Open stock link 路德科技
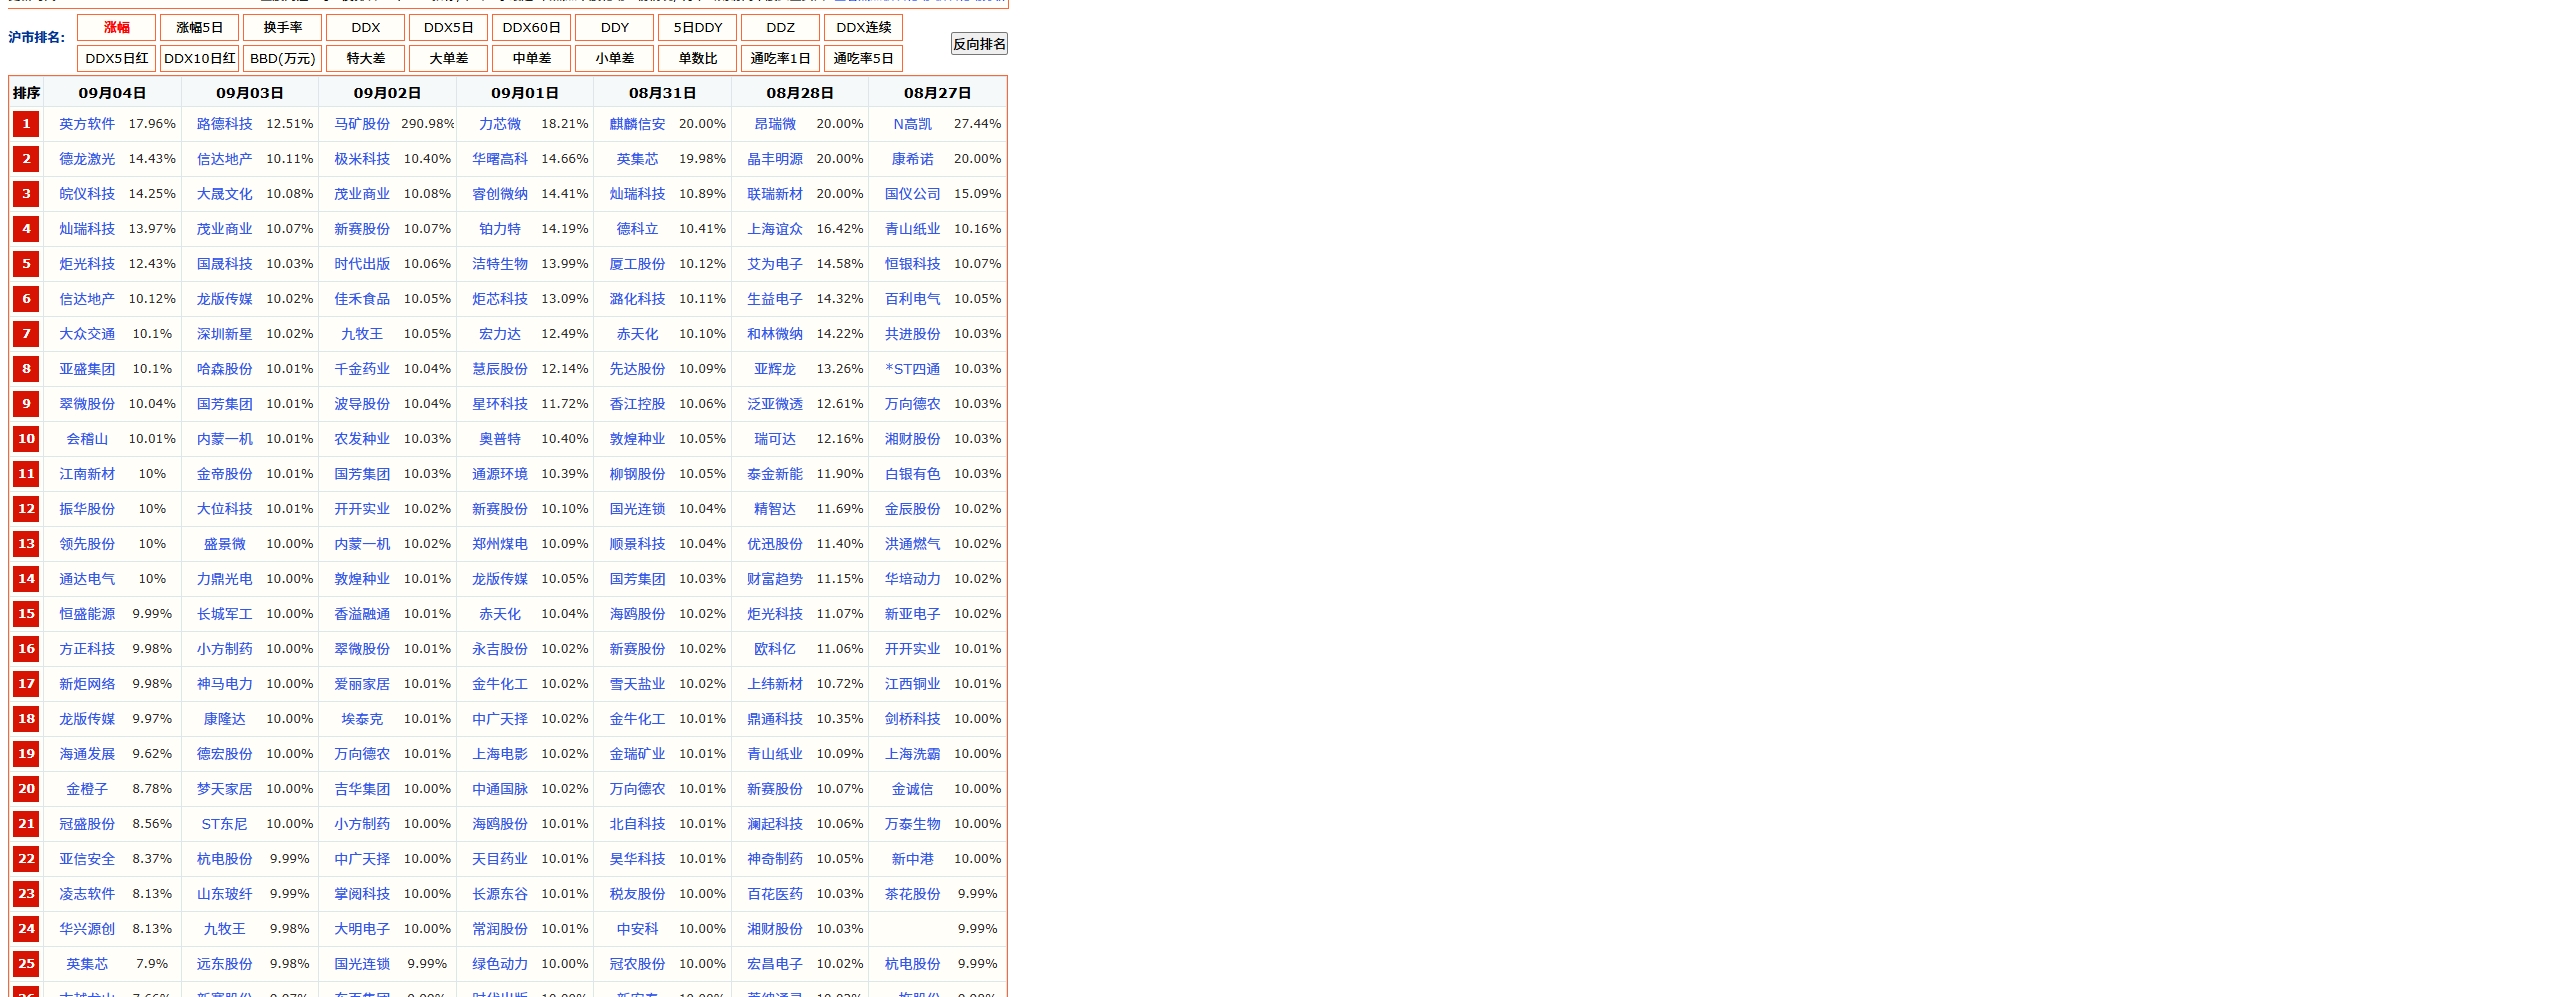Viewport: 2560px width, 997px height. click(225, 124)
